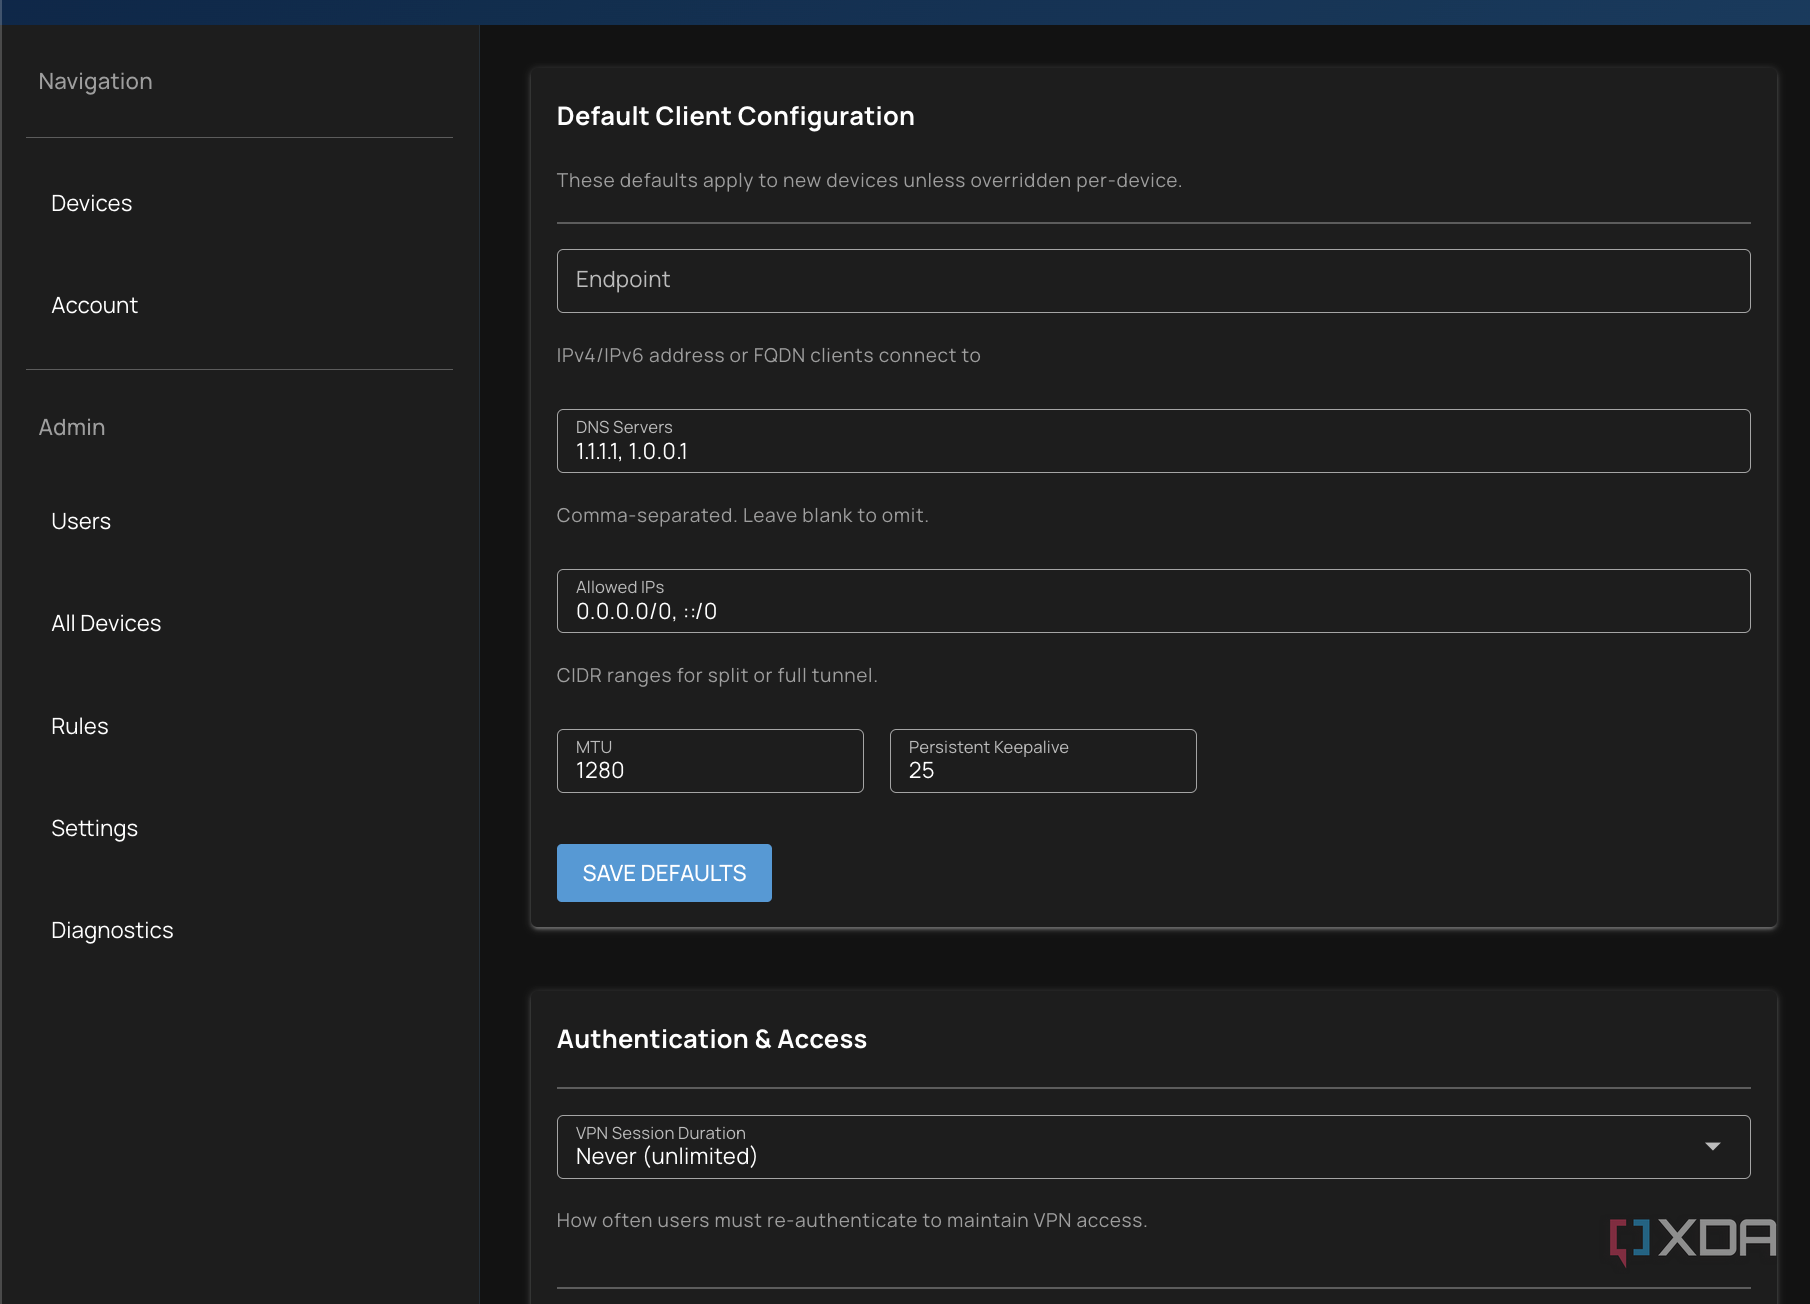This screenshot has width=1810, height=1304.
Task: Click the Allowed IPs field
Action: tap(1153, 601)
